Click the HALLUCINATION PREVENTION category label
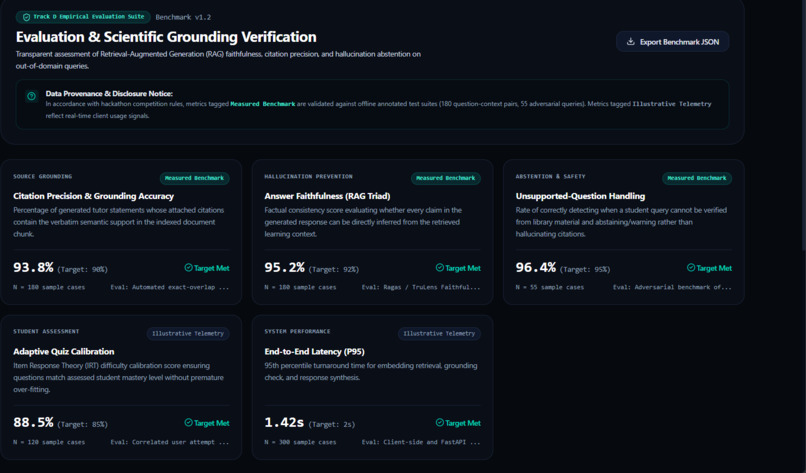This screenshot has height=473, width=806. coord(308,176)
